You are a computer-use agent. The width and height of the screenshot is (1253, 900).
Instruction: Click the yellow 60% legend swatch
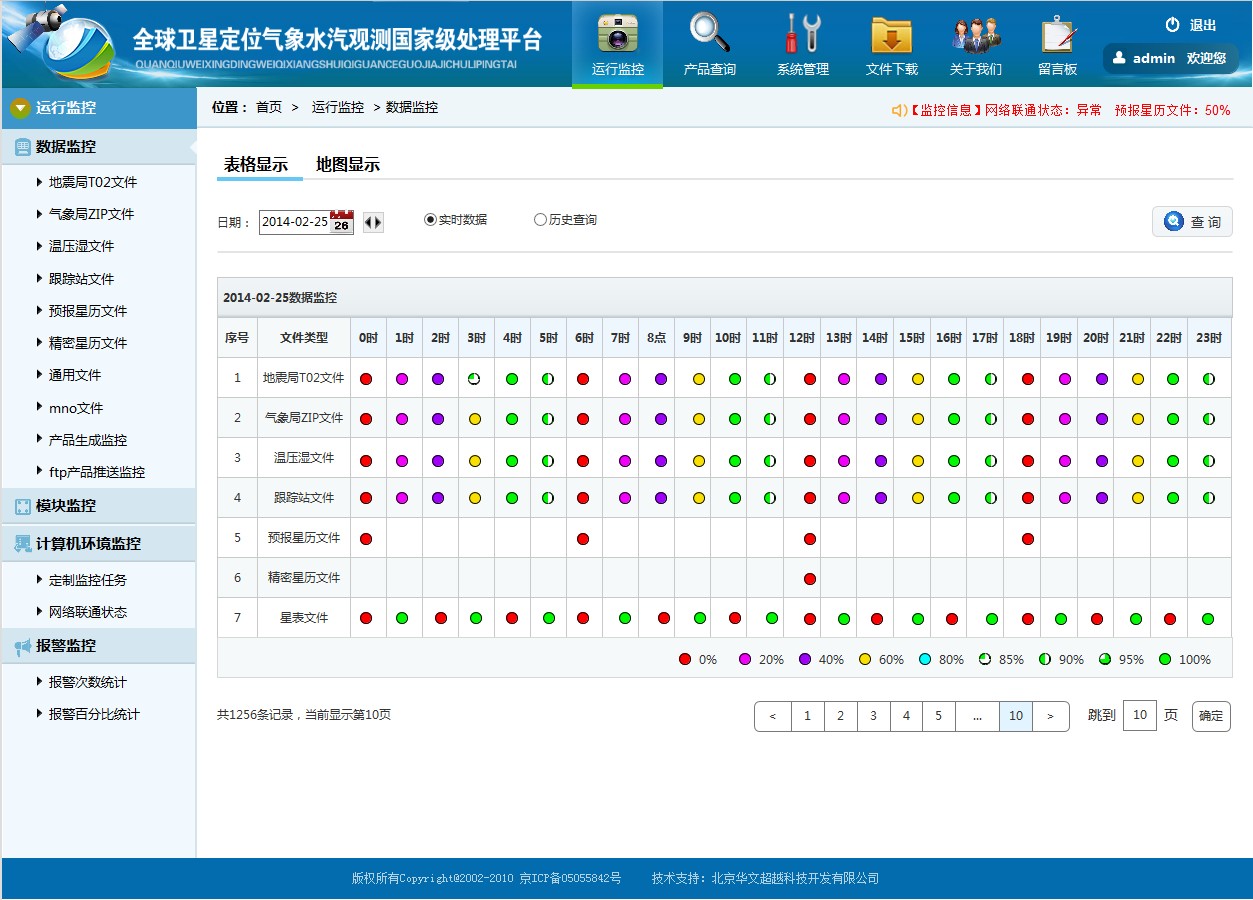pos(865,660)
